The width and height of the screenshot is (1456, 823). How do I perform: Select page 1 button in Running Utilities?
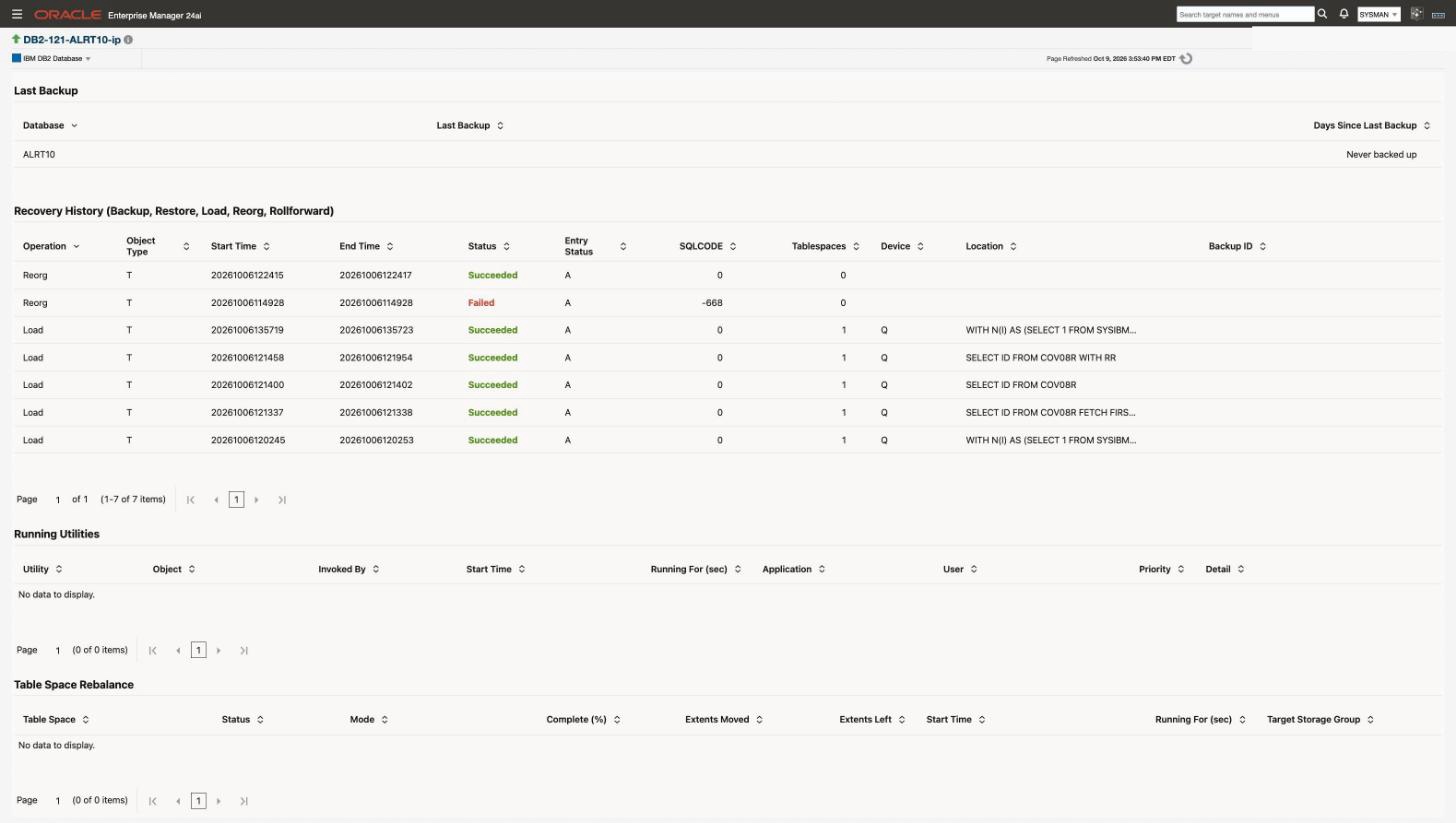198,651
